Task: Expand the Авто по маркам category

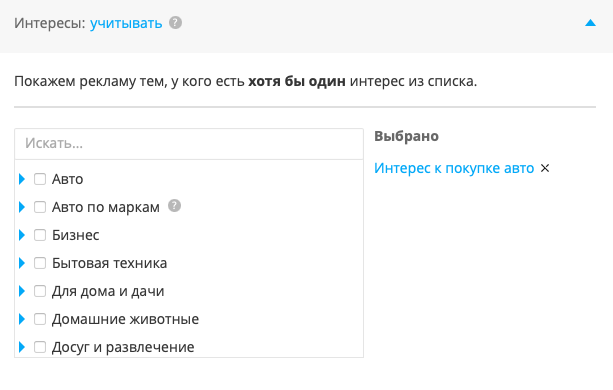Action: (22, 207)
